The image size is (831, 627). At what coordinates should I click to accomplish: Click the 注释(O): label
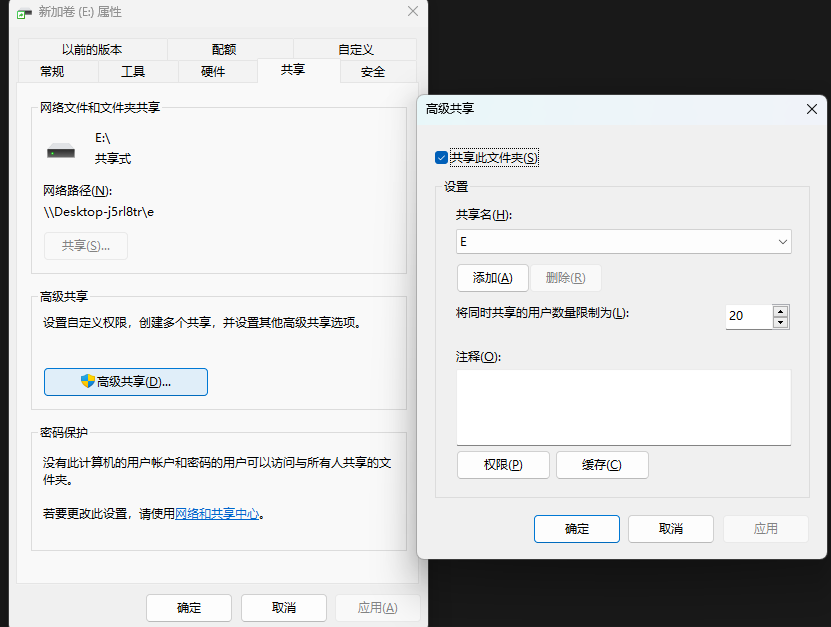point(478,357)
